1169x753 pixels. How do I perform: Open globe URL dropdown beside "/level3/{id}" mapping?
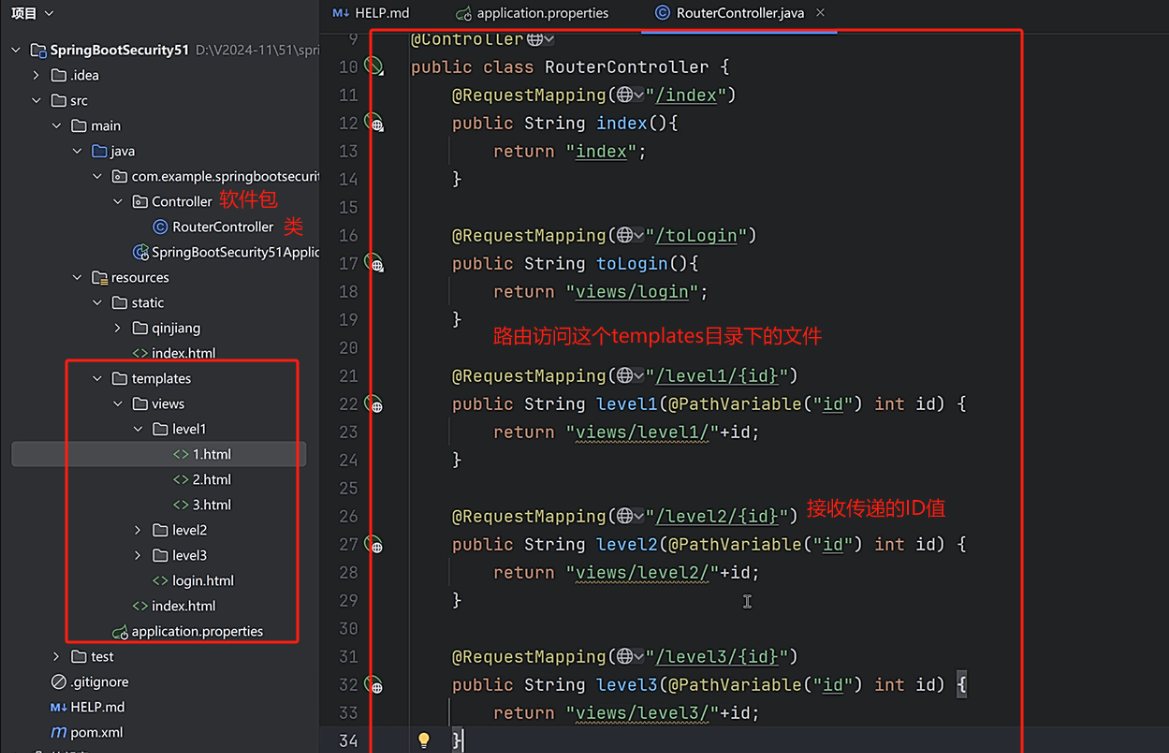[x=630, y=657]
